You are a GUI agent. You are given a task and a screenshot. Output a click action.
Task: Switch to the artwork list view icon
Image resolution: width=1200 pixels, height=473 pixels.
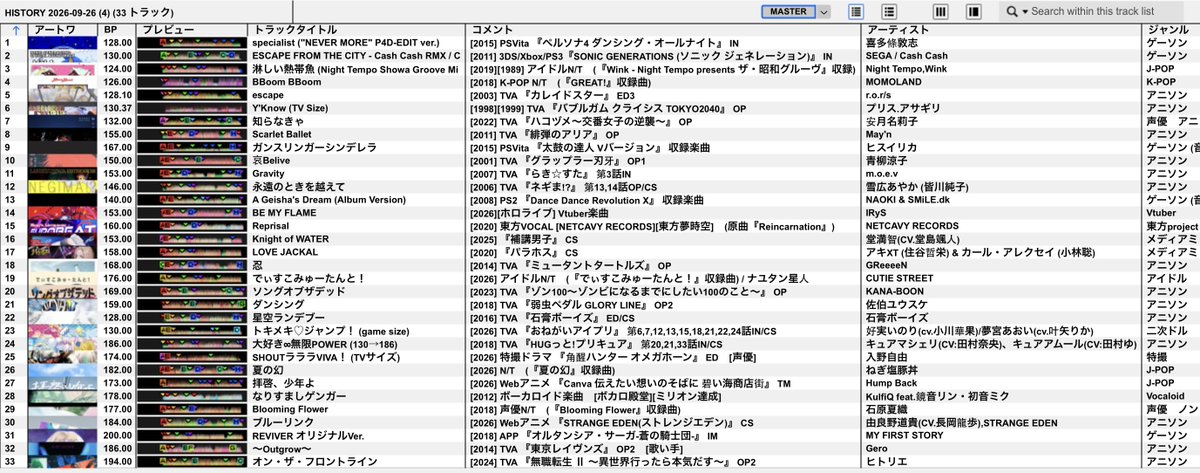857,11
